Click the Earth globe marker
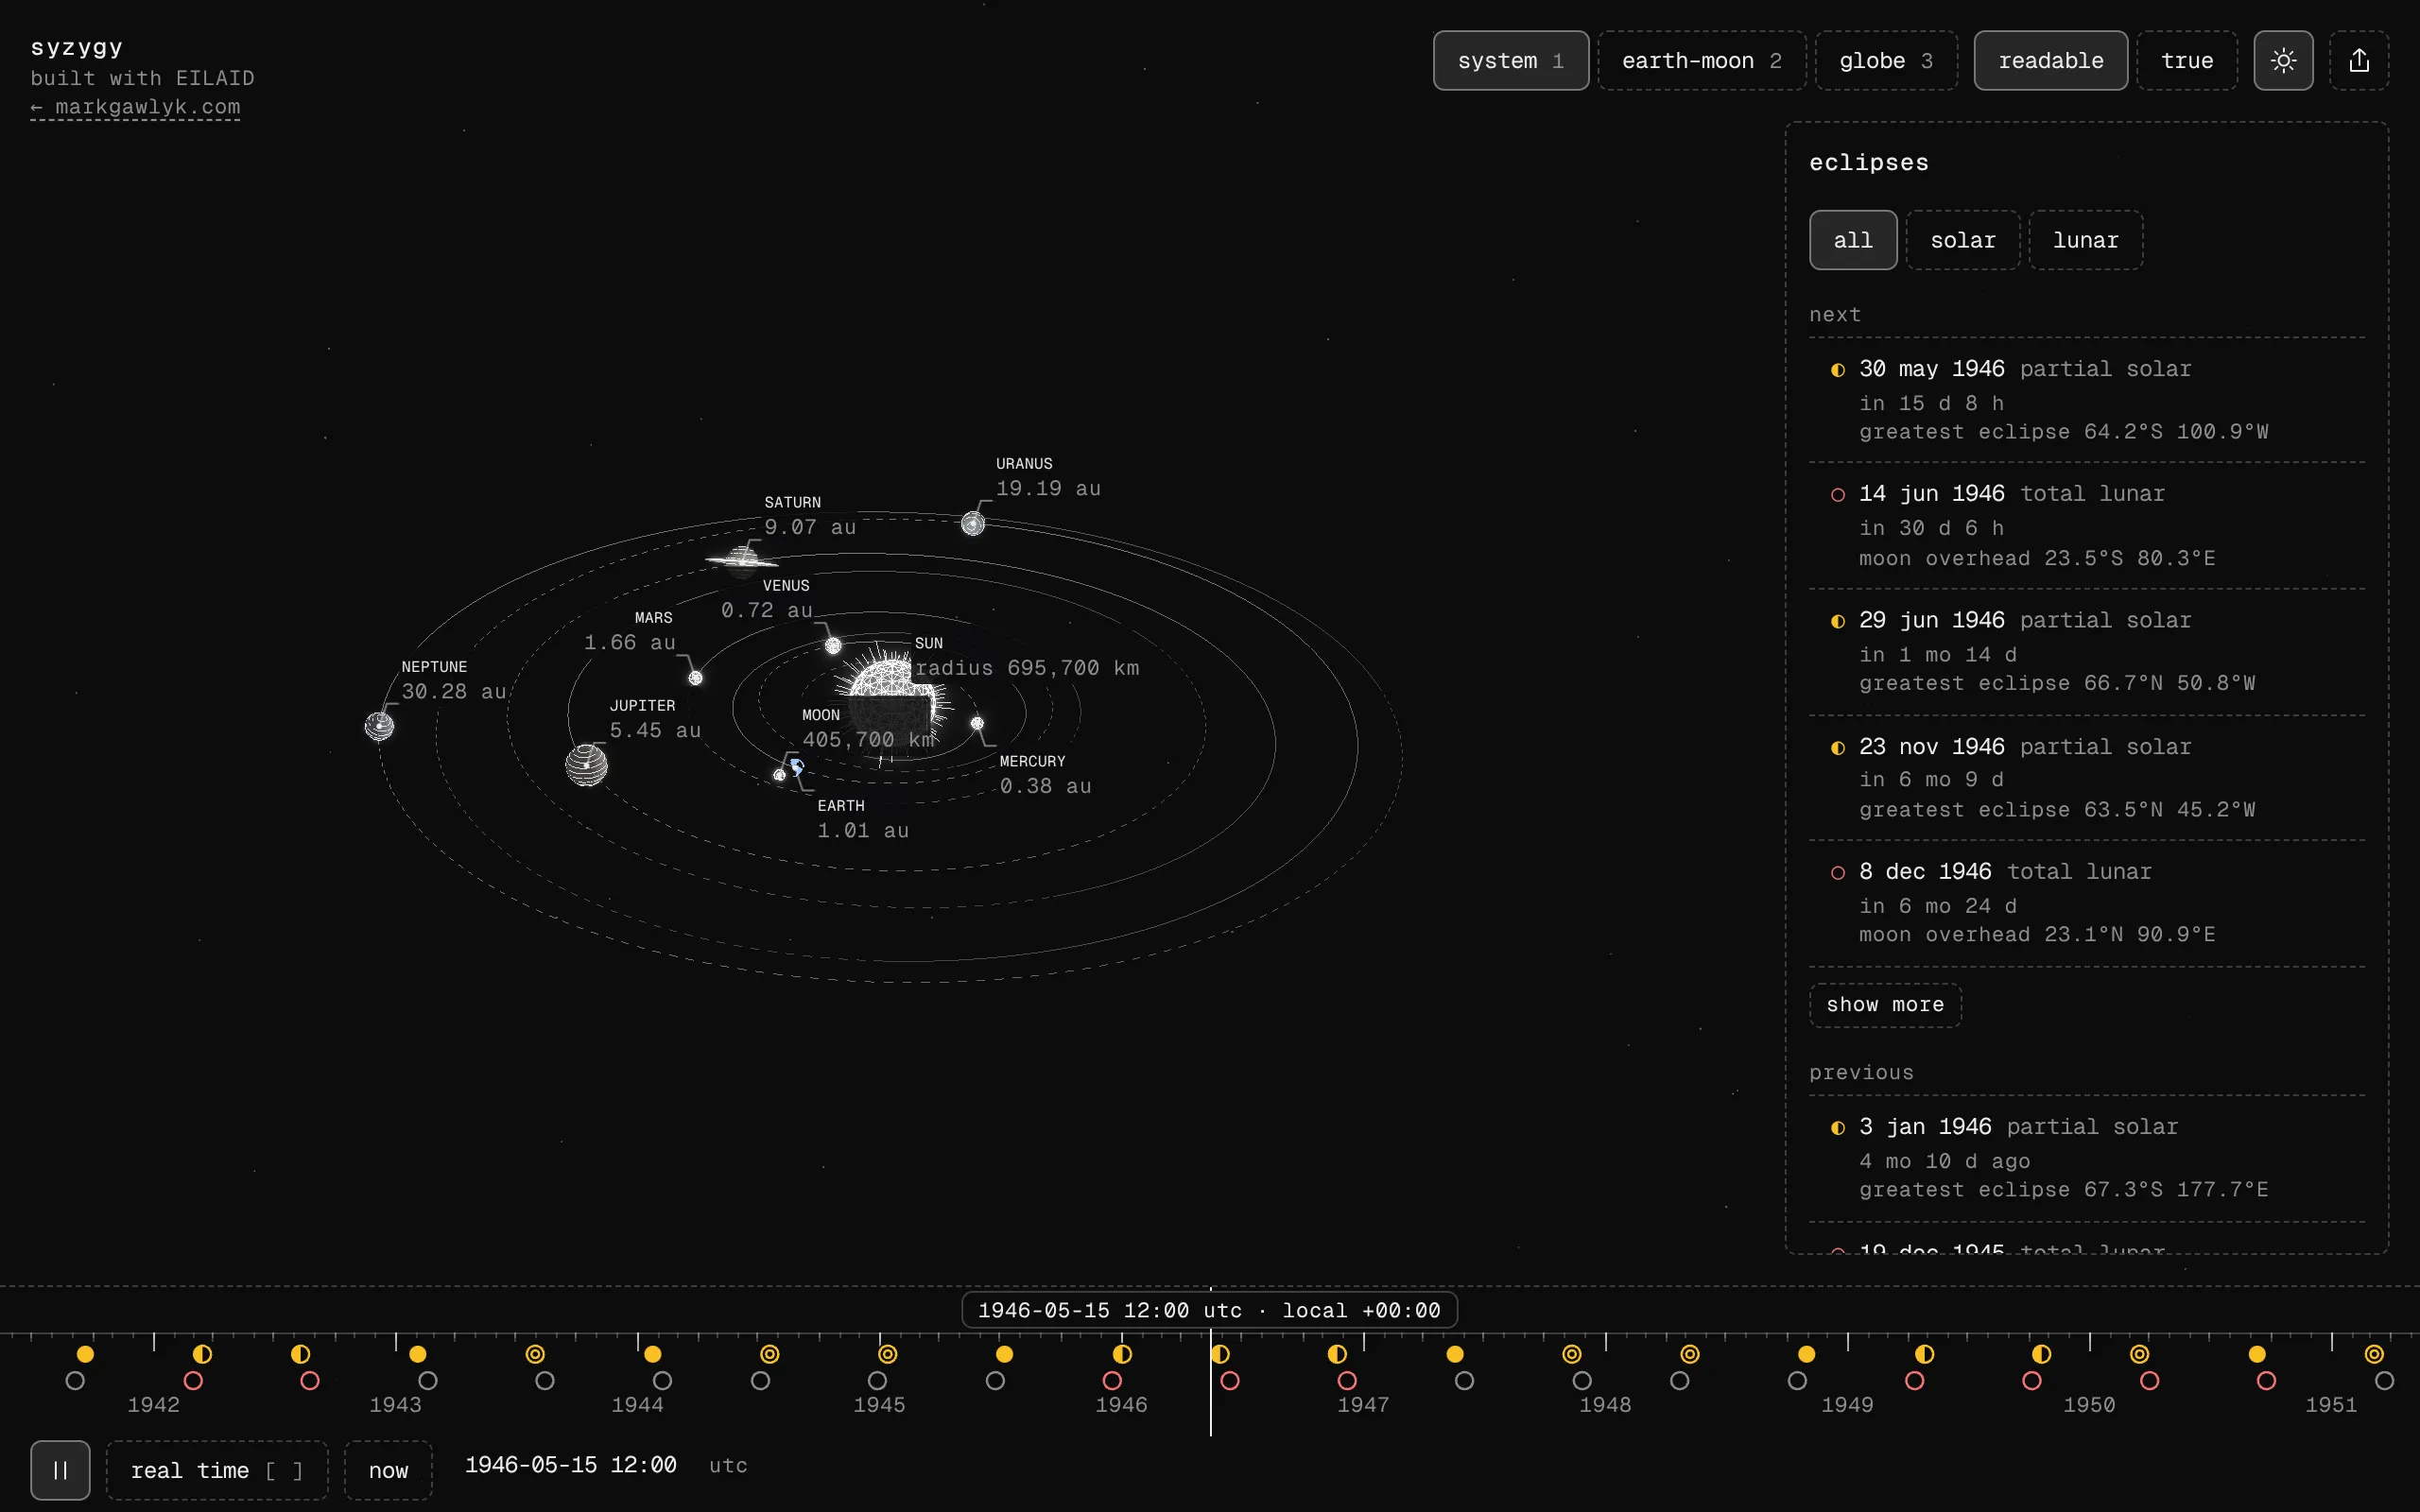The image size is (2420, 1512). click(x=797, y=766)
